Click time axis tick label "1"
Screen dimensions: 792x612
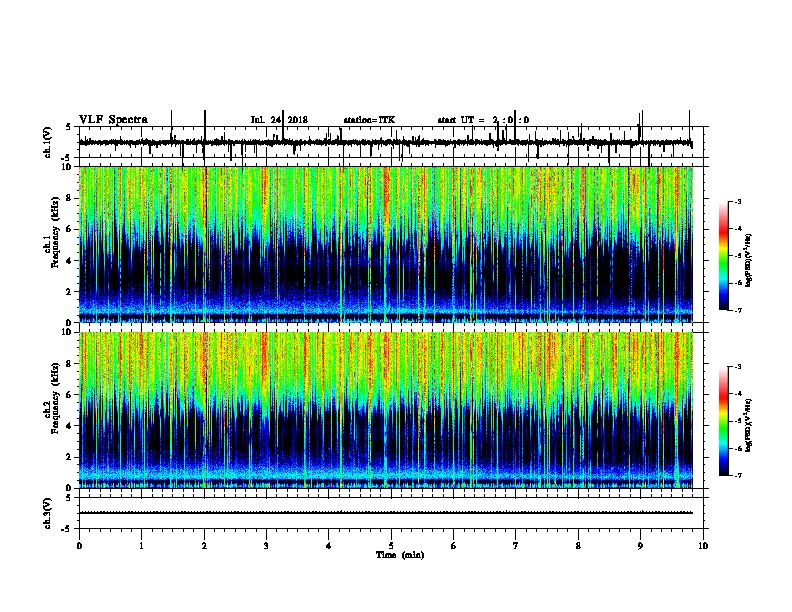click(x=141, y=546)
